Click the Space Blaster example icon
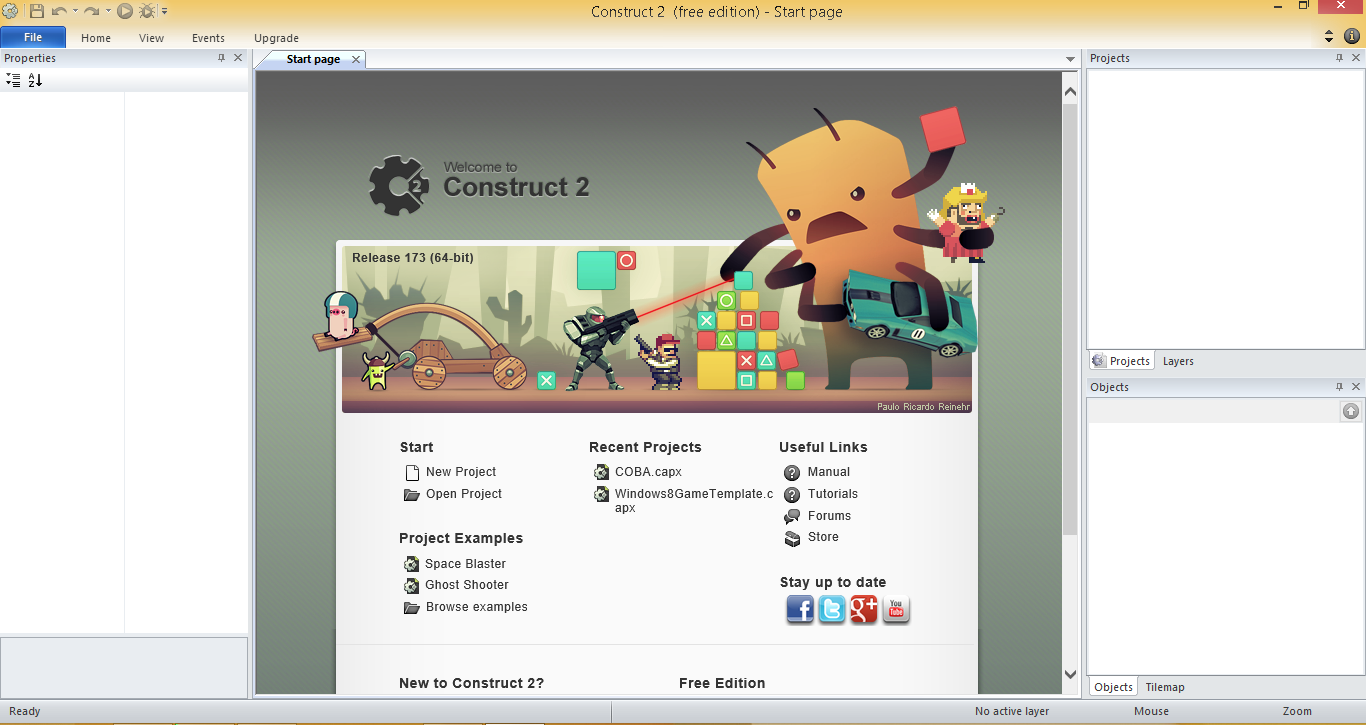 click(412, 564)
